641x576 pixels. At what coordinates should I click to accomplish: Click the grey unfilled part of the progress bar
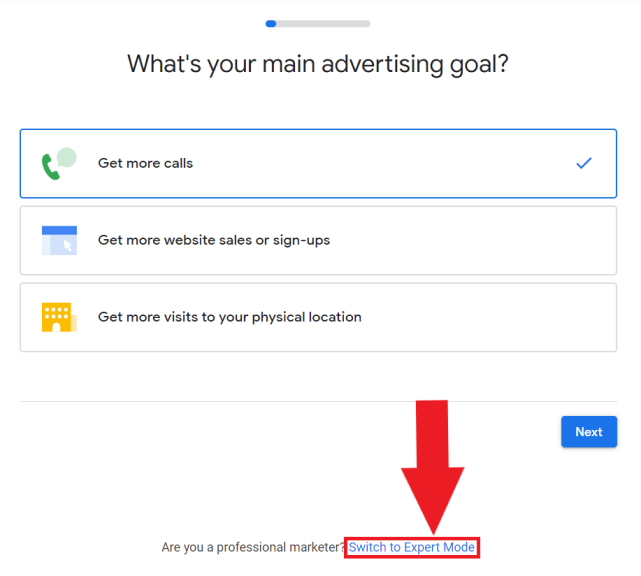click(x=323, y=24)
